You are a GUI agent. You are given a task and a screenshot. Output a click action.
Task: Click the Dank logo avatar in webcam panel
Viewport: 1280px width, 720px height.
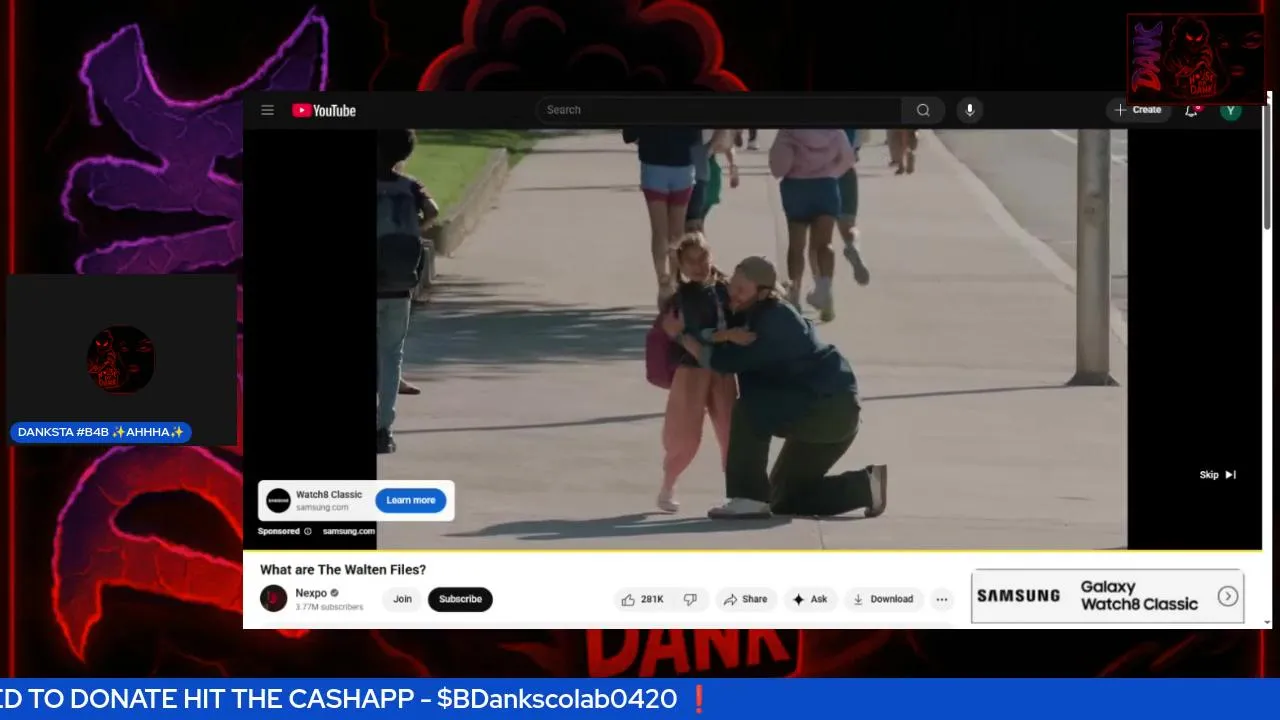(120, 359)
